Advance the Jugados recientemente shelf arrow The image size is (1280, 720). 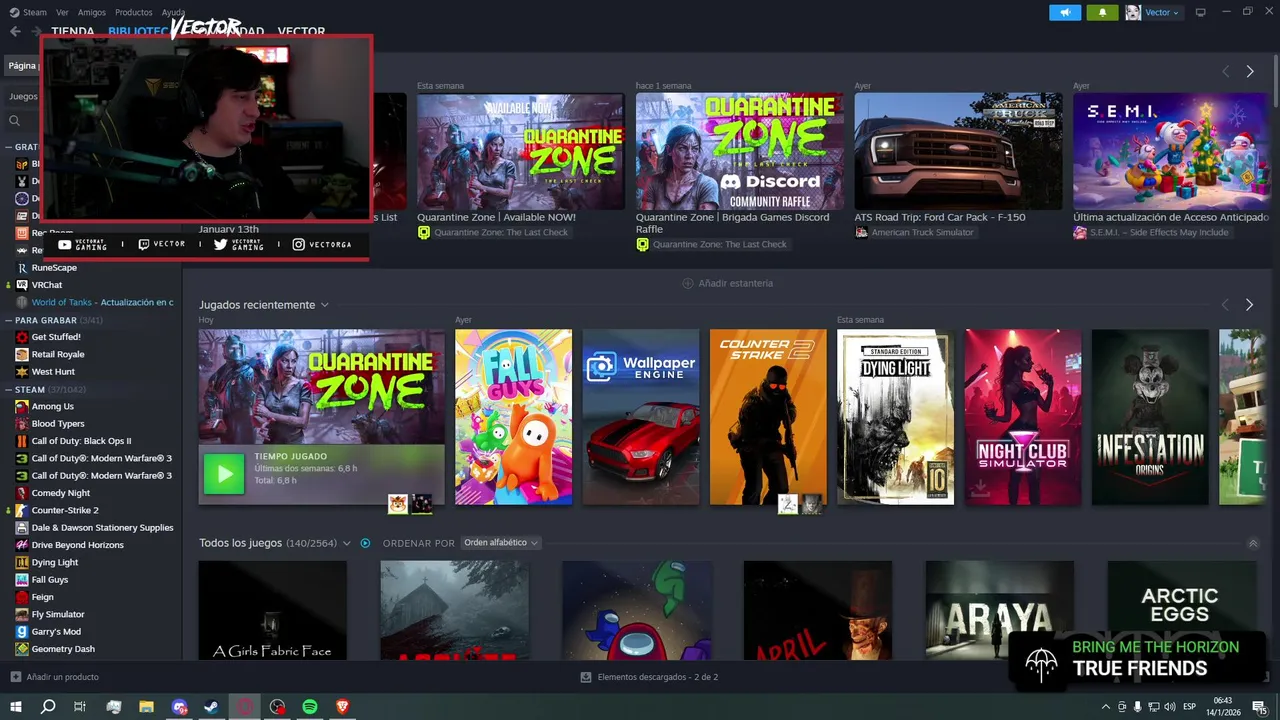point(1249,305)
